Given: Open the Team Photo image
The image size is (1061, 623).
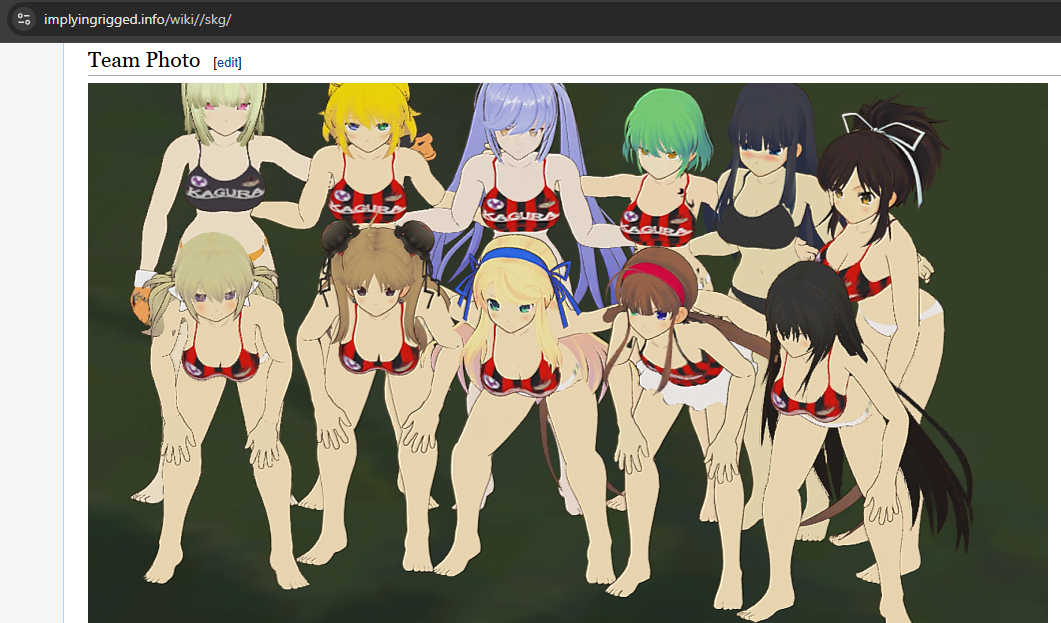Looking at the screenshot, I should (x=568, y=352).
